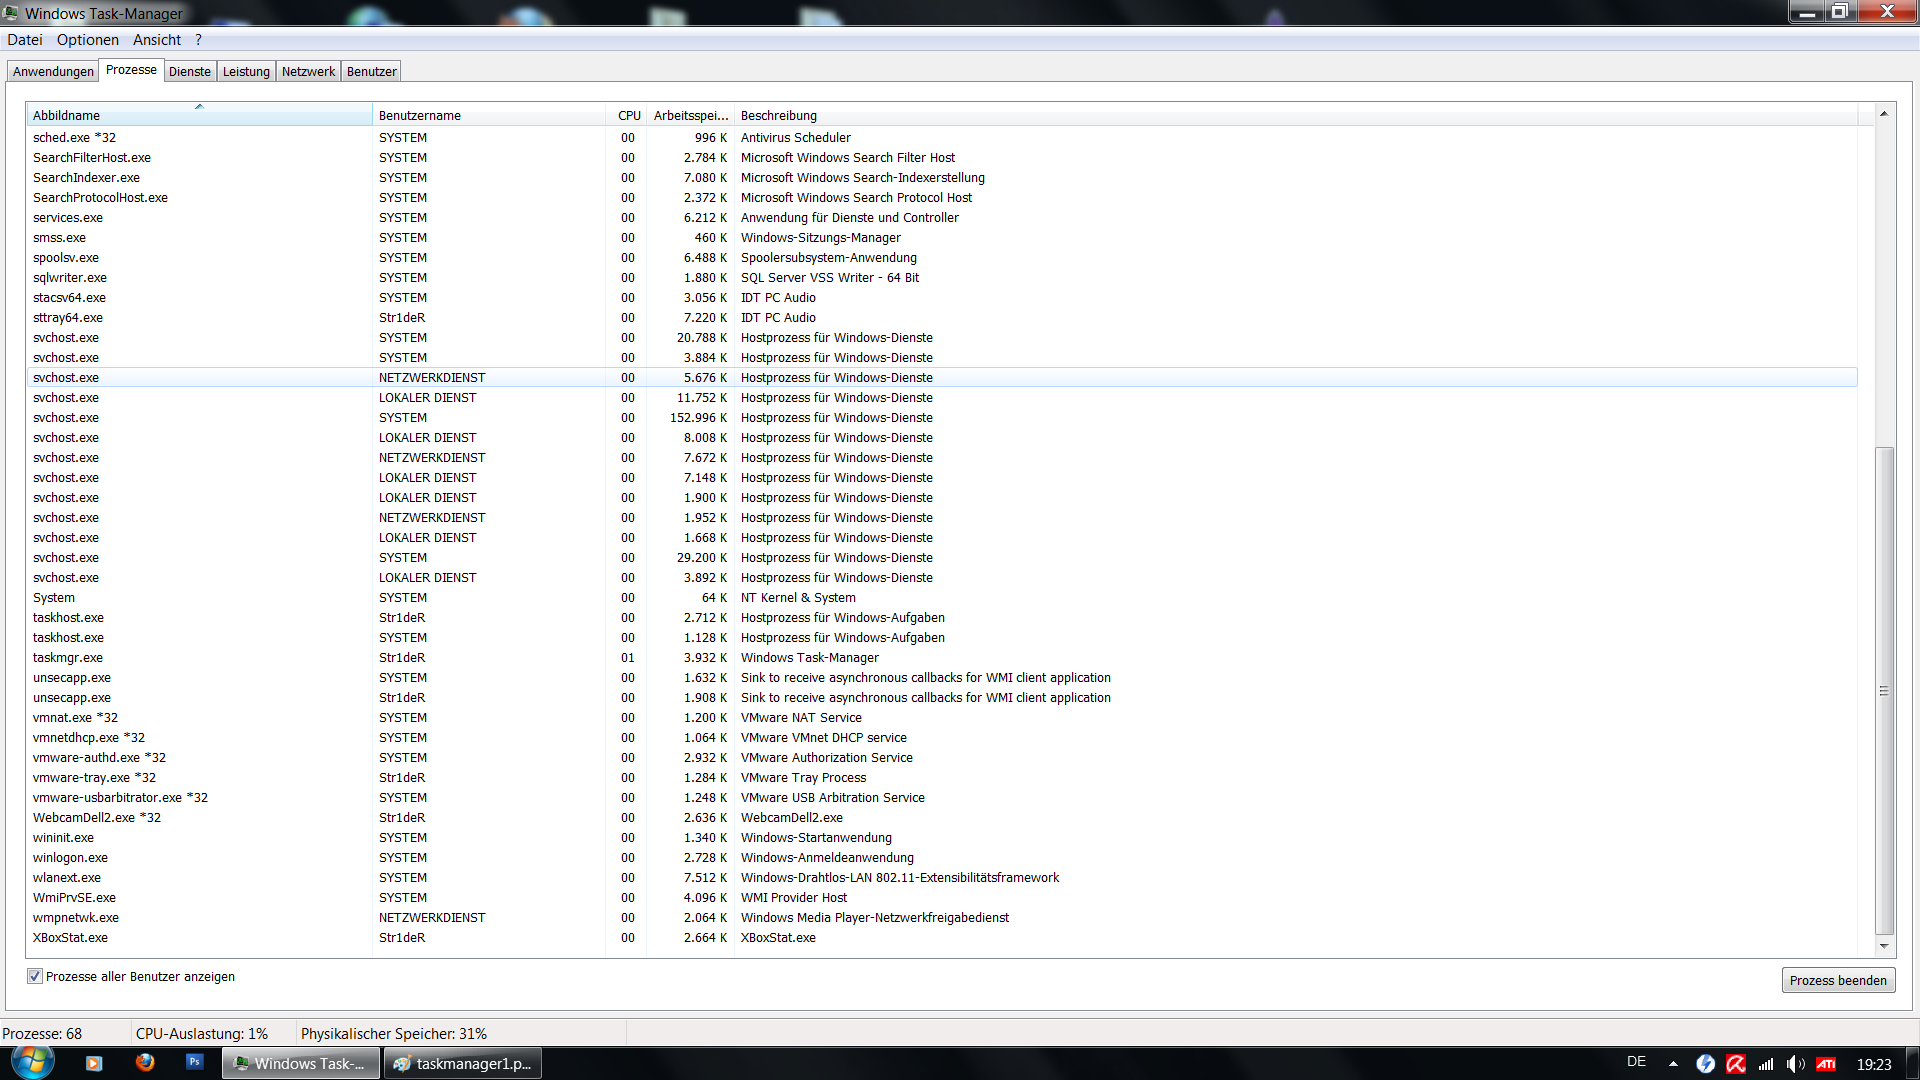Select the taskmgr.exe process
Image resolution: width=1920 pixels, height=1080 pixels.
(942, 658)
